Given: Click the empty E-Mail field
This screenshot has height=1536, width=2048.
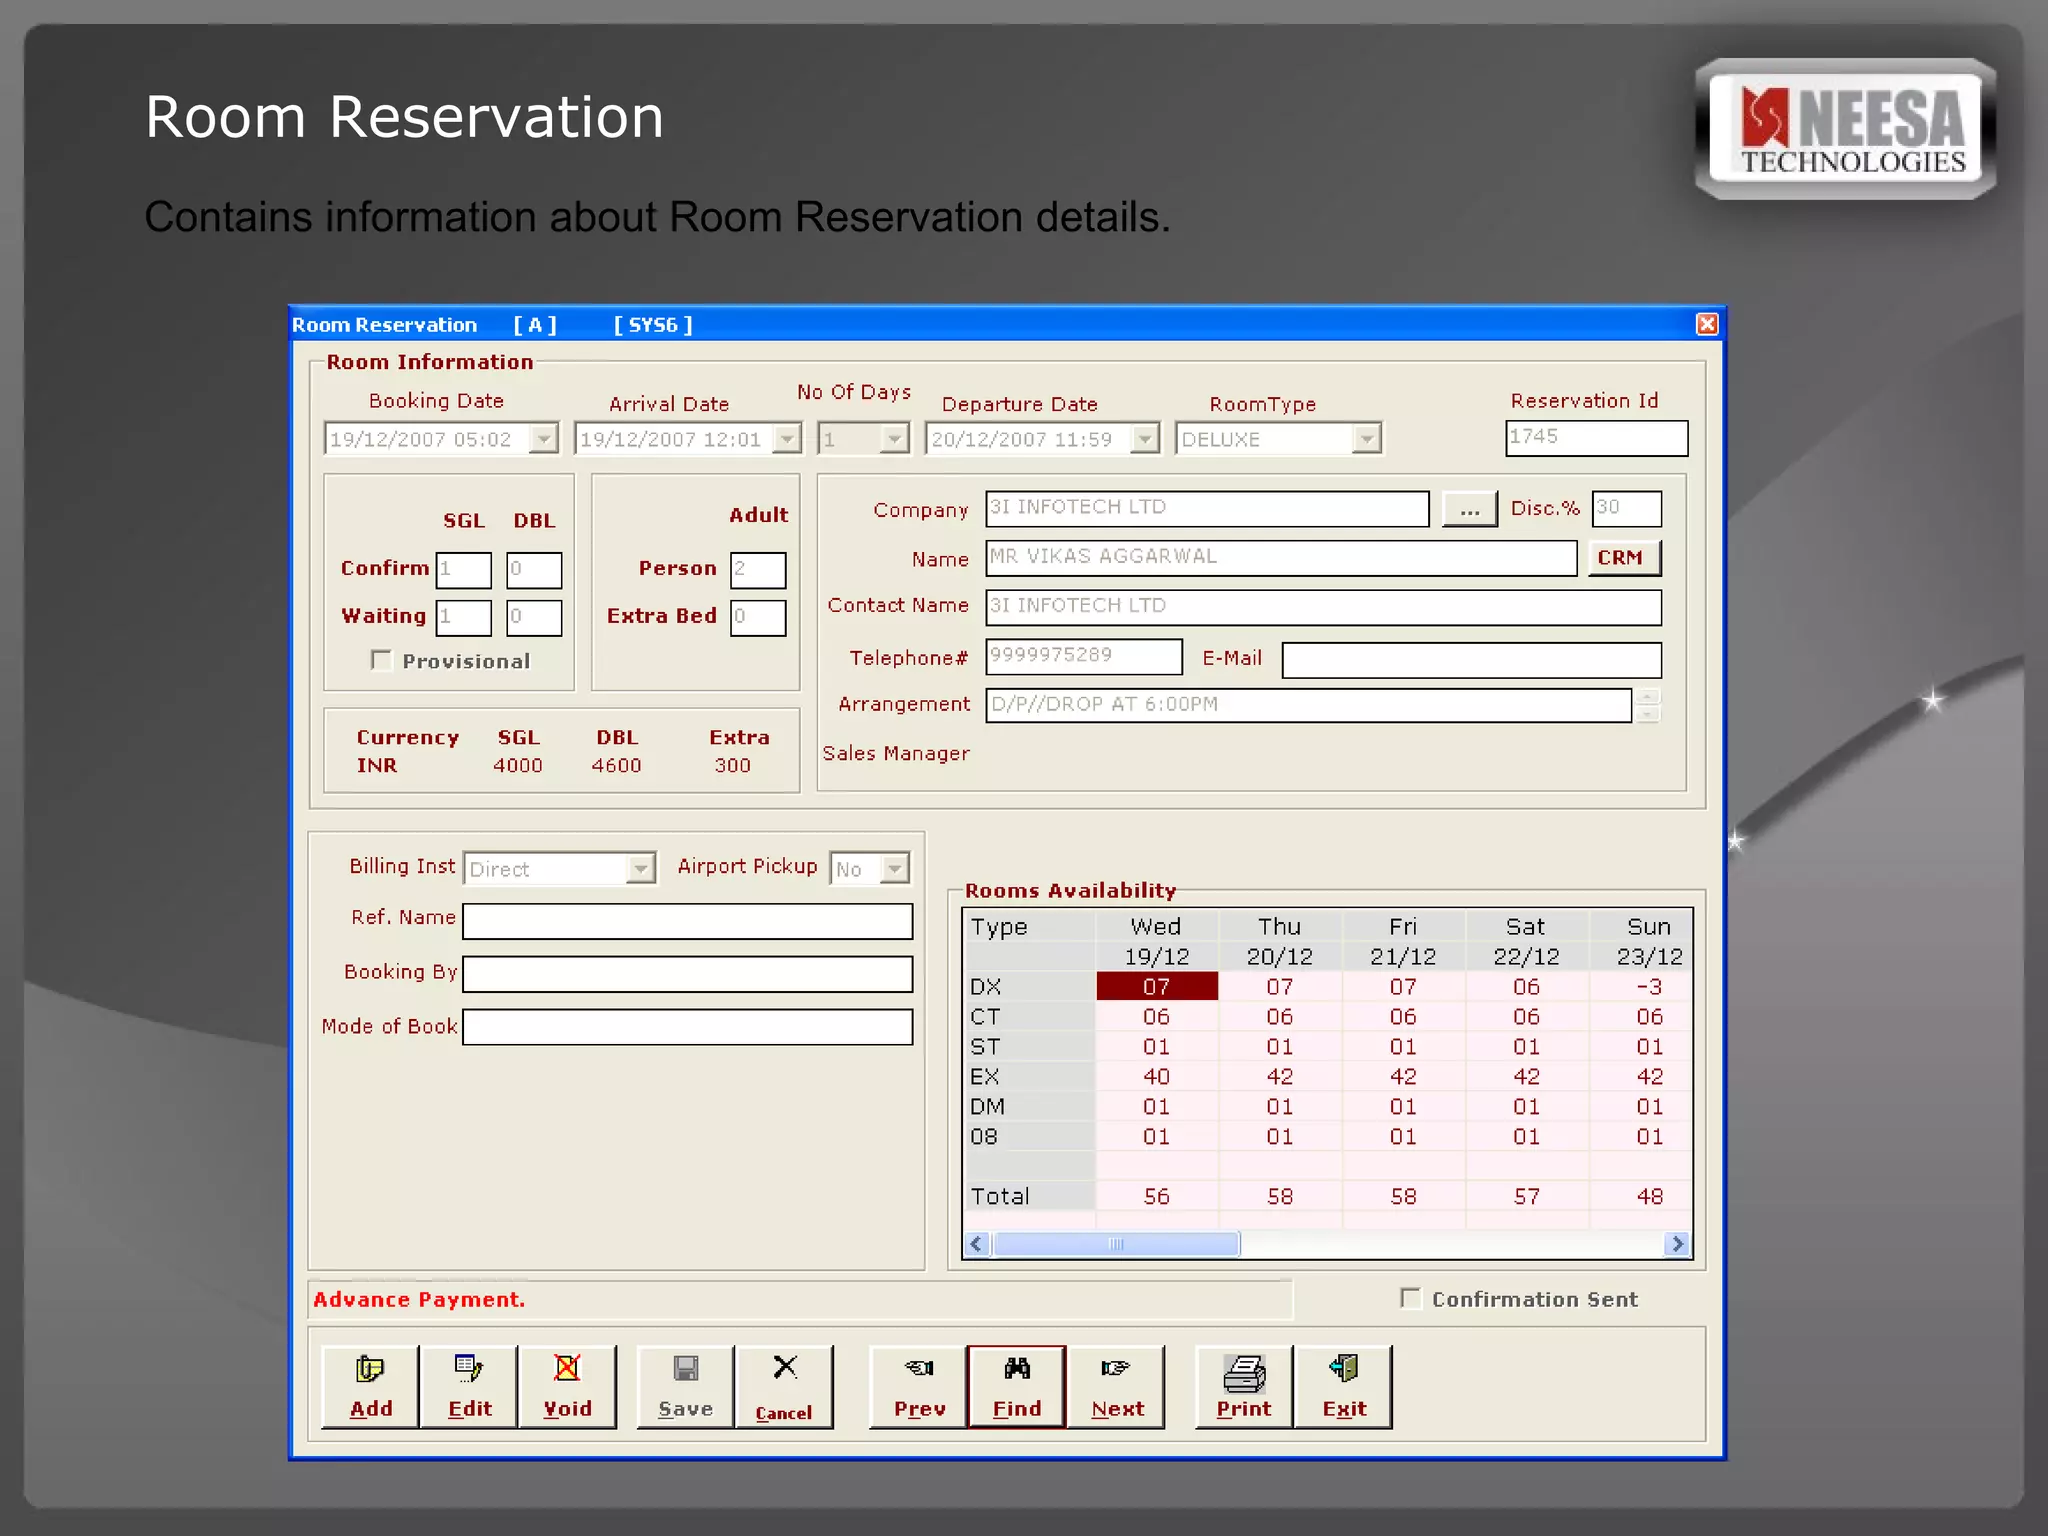Looking at the screenshot, I should pos(1472,660).
